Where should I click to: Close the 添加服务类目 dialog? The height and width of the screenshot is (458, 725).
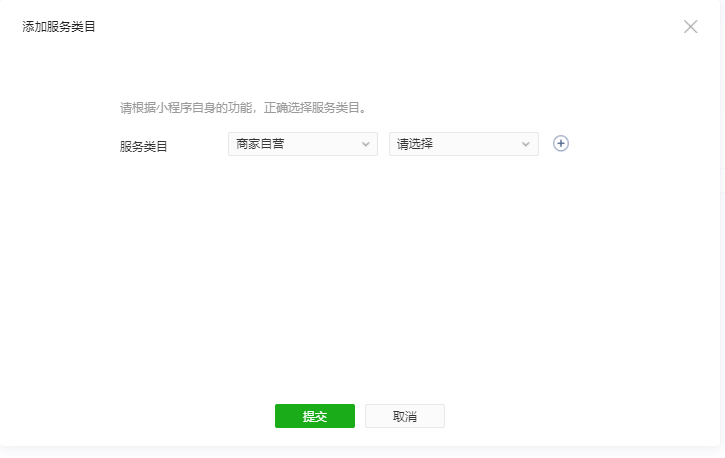(690, 27)
